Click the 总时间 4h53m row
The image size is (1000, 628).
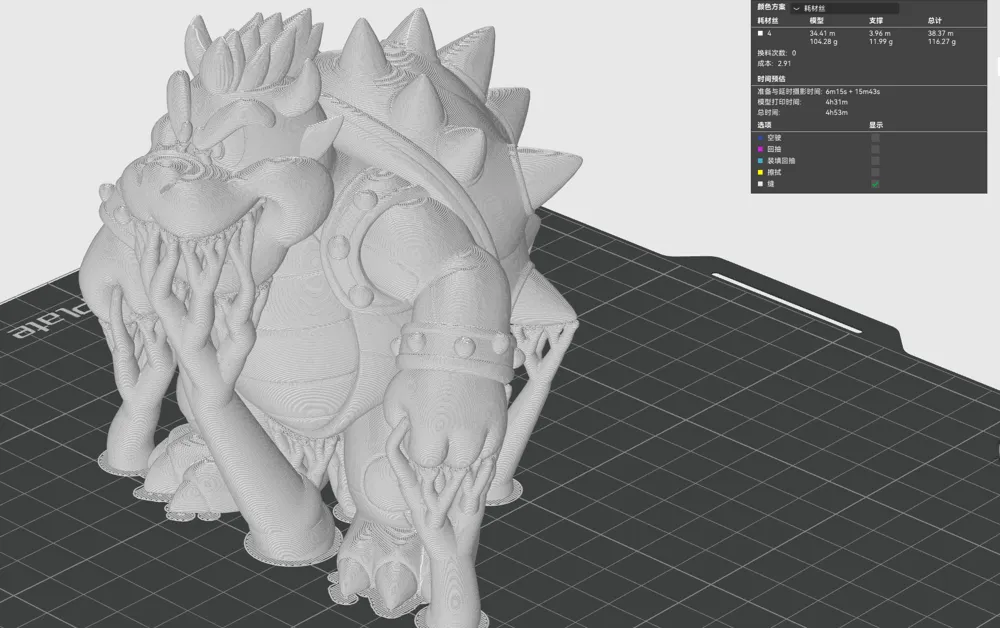coord(802,112)
